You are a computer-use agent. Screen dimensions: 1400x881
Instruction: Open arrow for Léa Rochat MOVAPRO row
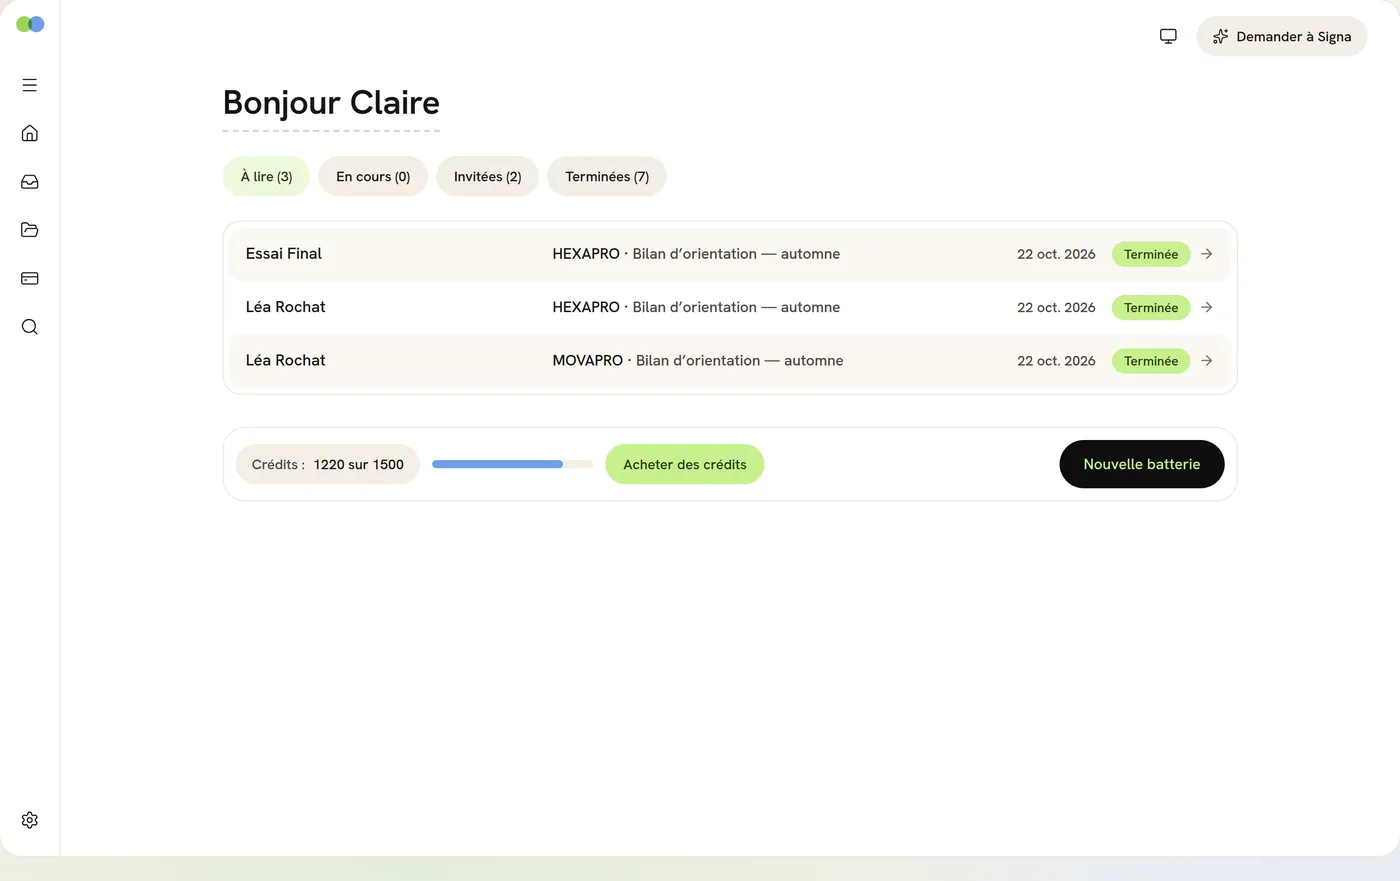pos(1207,361)
